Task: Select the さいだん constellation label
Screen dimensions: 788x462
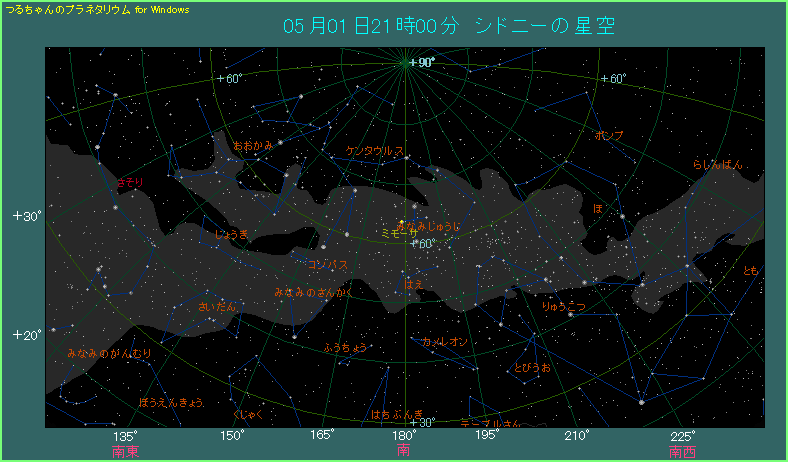Action: 217,306
